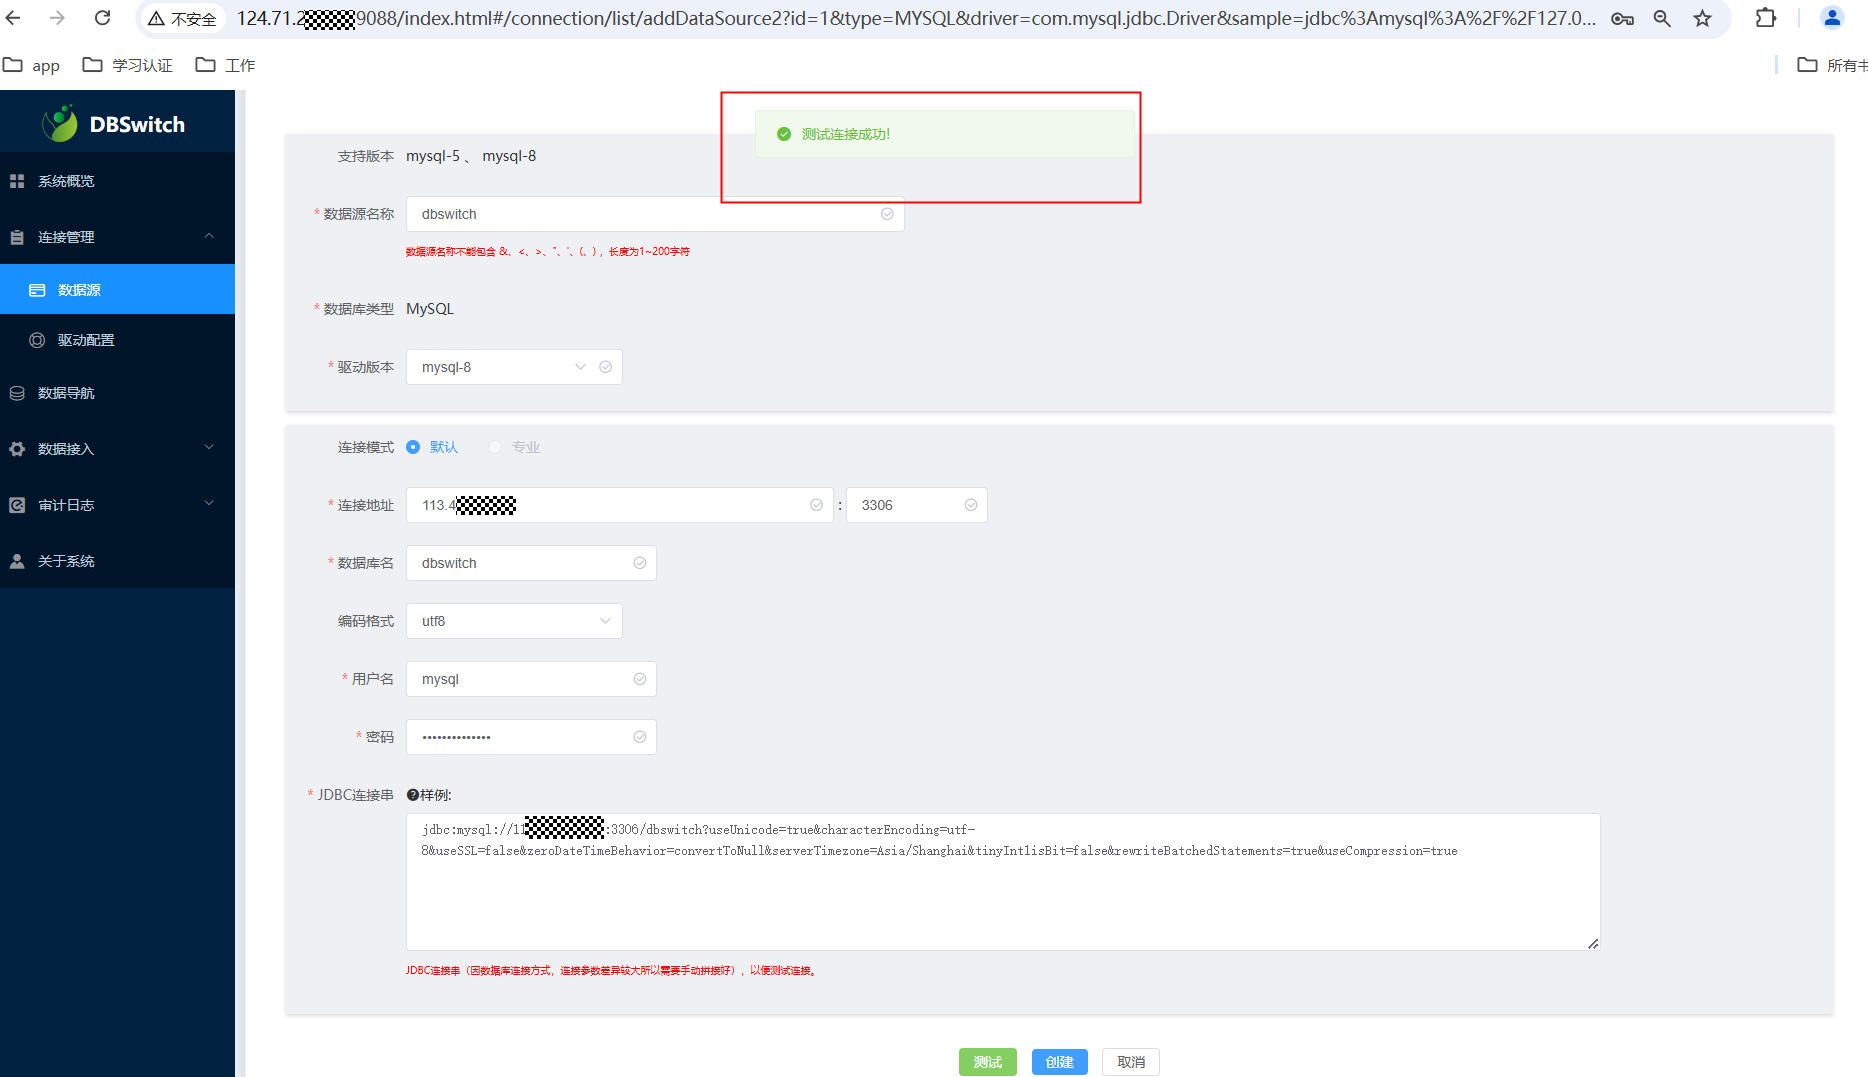Click the 关于系统 person icon
The image size is (1868, 1077).
pos(17,561)
